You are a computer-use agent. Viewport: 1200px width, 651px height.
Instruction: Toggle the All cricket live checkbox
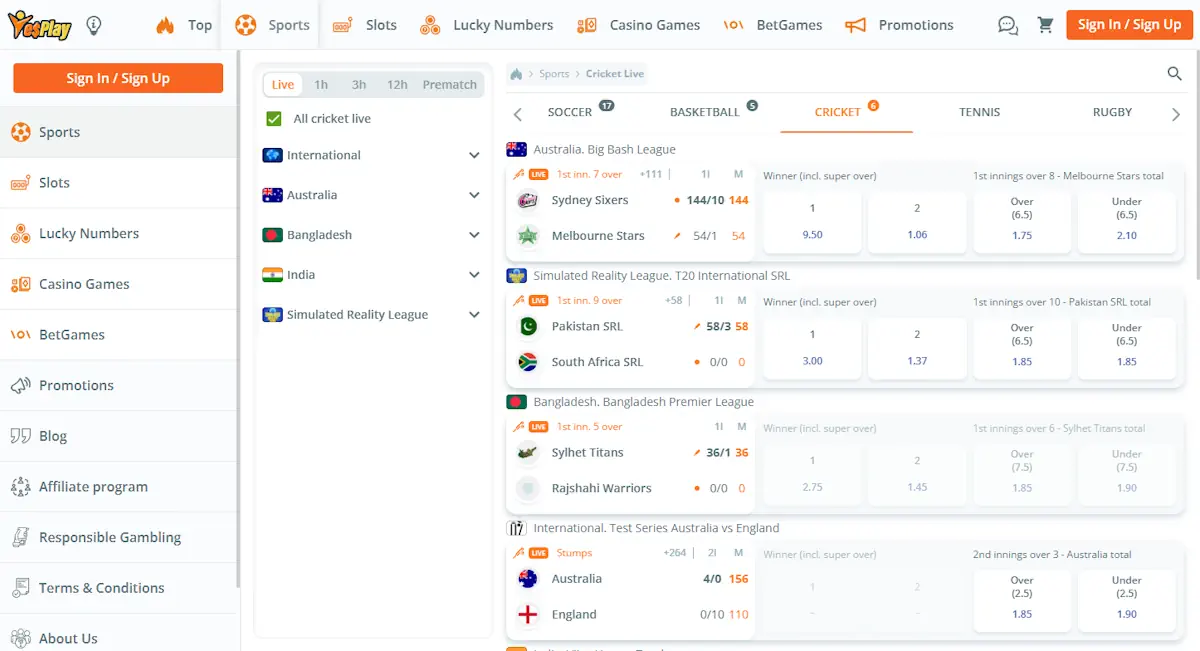[272, 118]
